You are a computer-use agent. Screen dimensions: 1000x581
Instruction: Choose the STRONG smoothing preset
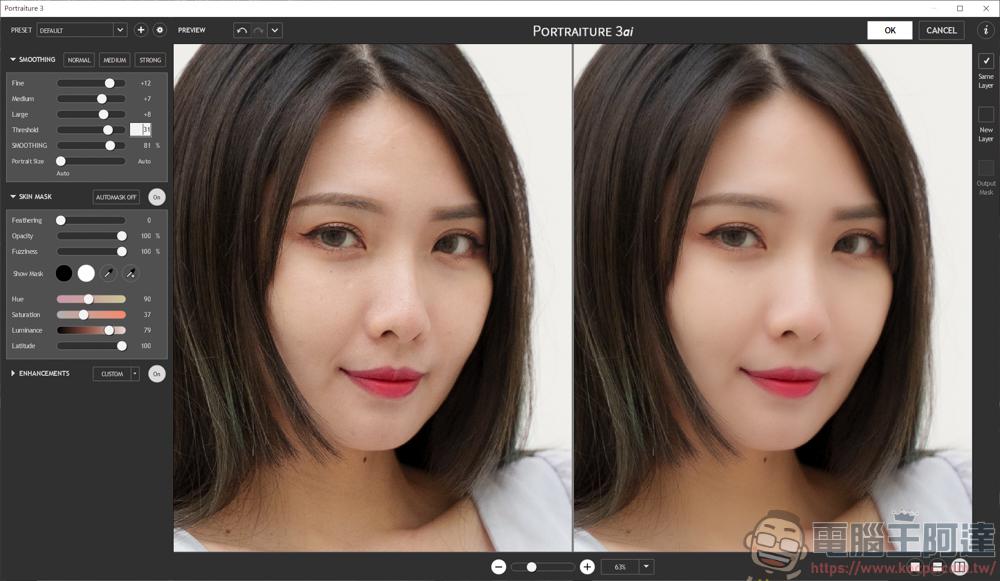[150, 60]
